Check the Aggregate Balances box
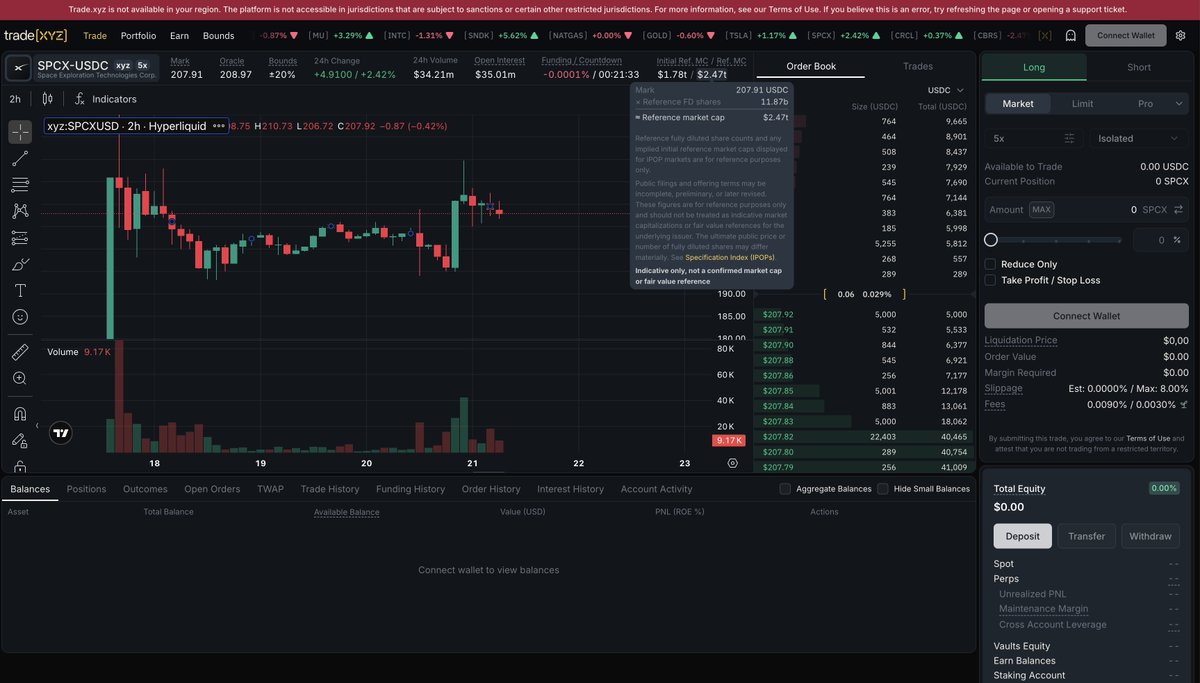This screenshot has height=683, width=1200. pos(785,489)
